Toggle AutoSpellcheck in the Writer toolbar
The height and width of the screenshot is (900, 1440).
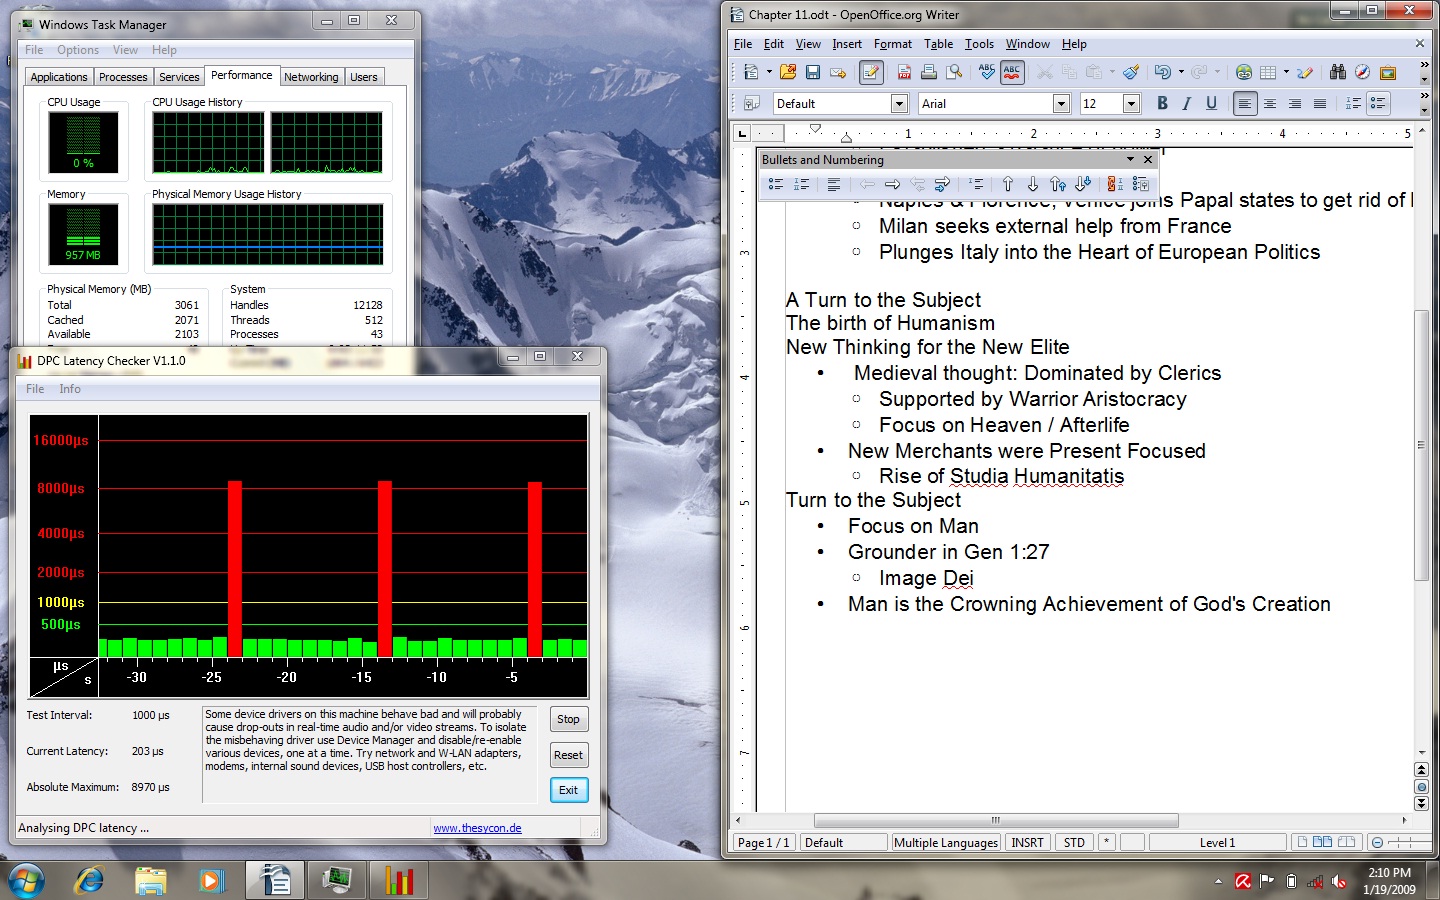(x=1012, y=72)
